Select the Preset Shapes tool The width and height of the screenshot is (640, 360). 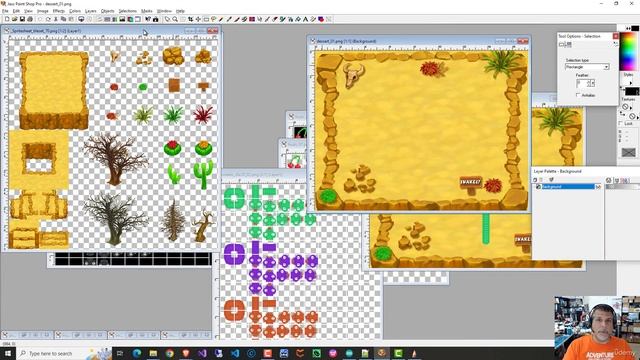click(321, 19)
